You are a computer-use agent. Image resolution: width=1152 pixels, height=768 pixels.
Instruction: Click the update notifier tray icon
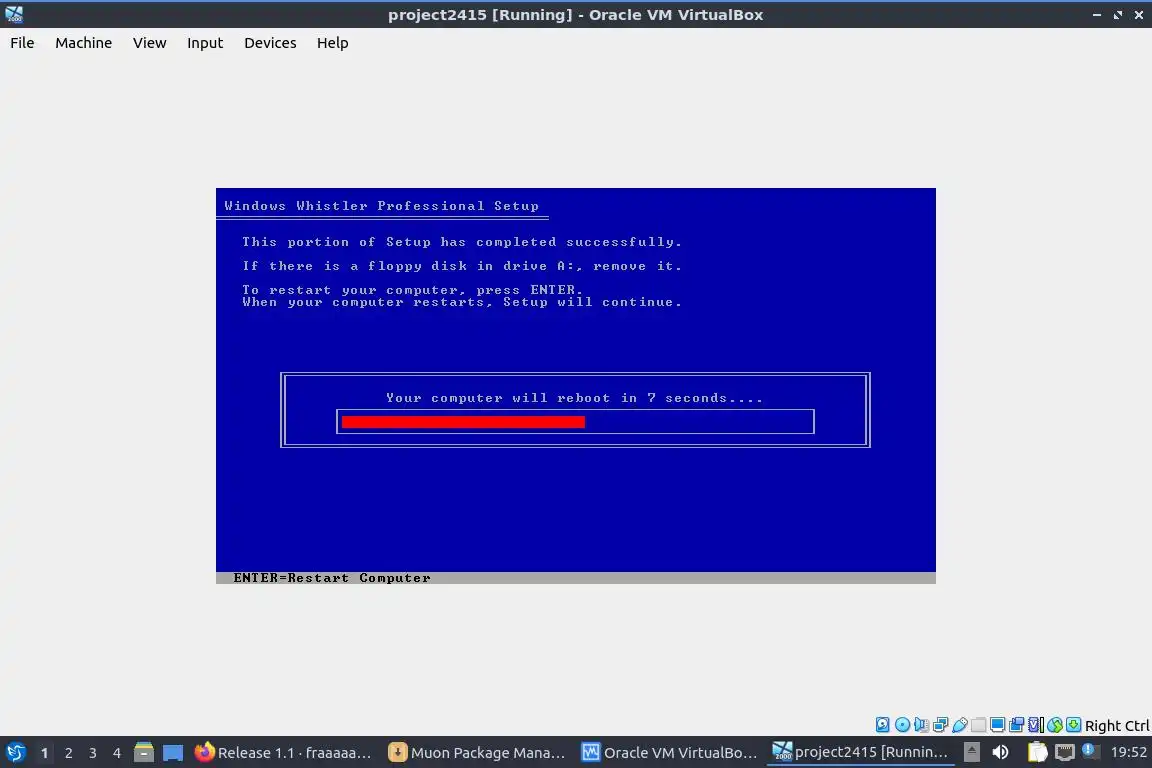pos(1091,751)
